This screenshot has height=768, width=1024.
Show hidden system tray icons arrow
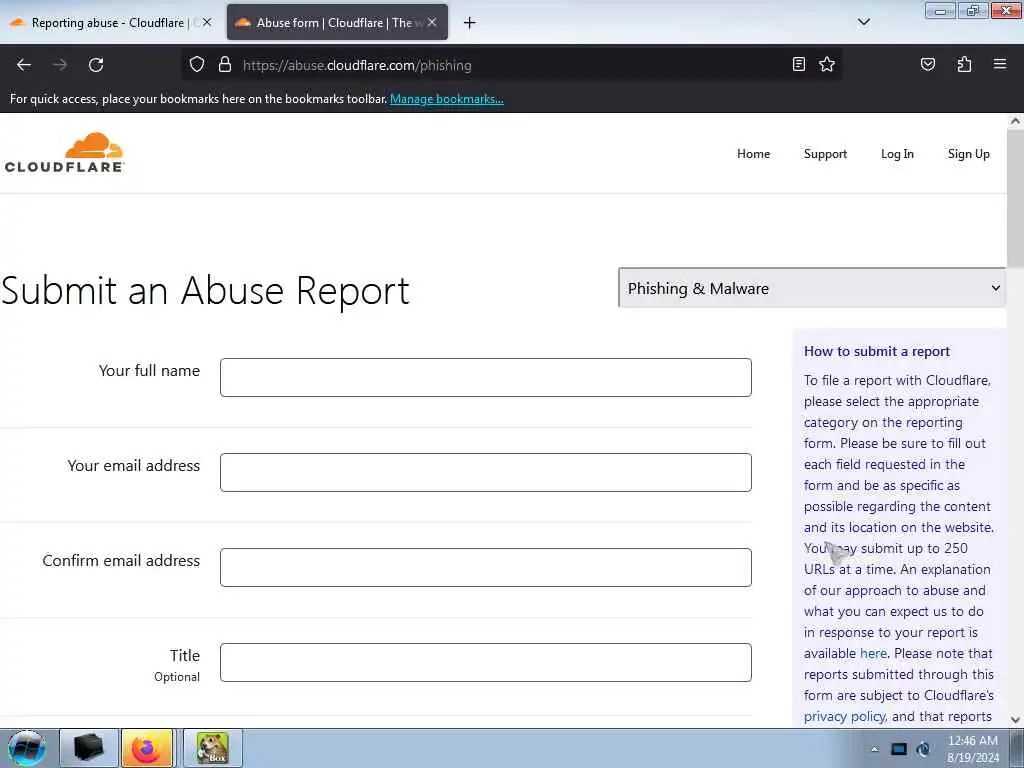(x=874, y=750)
